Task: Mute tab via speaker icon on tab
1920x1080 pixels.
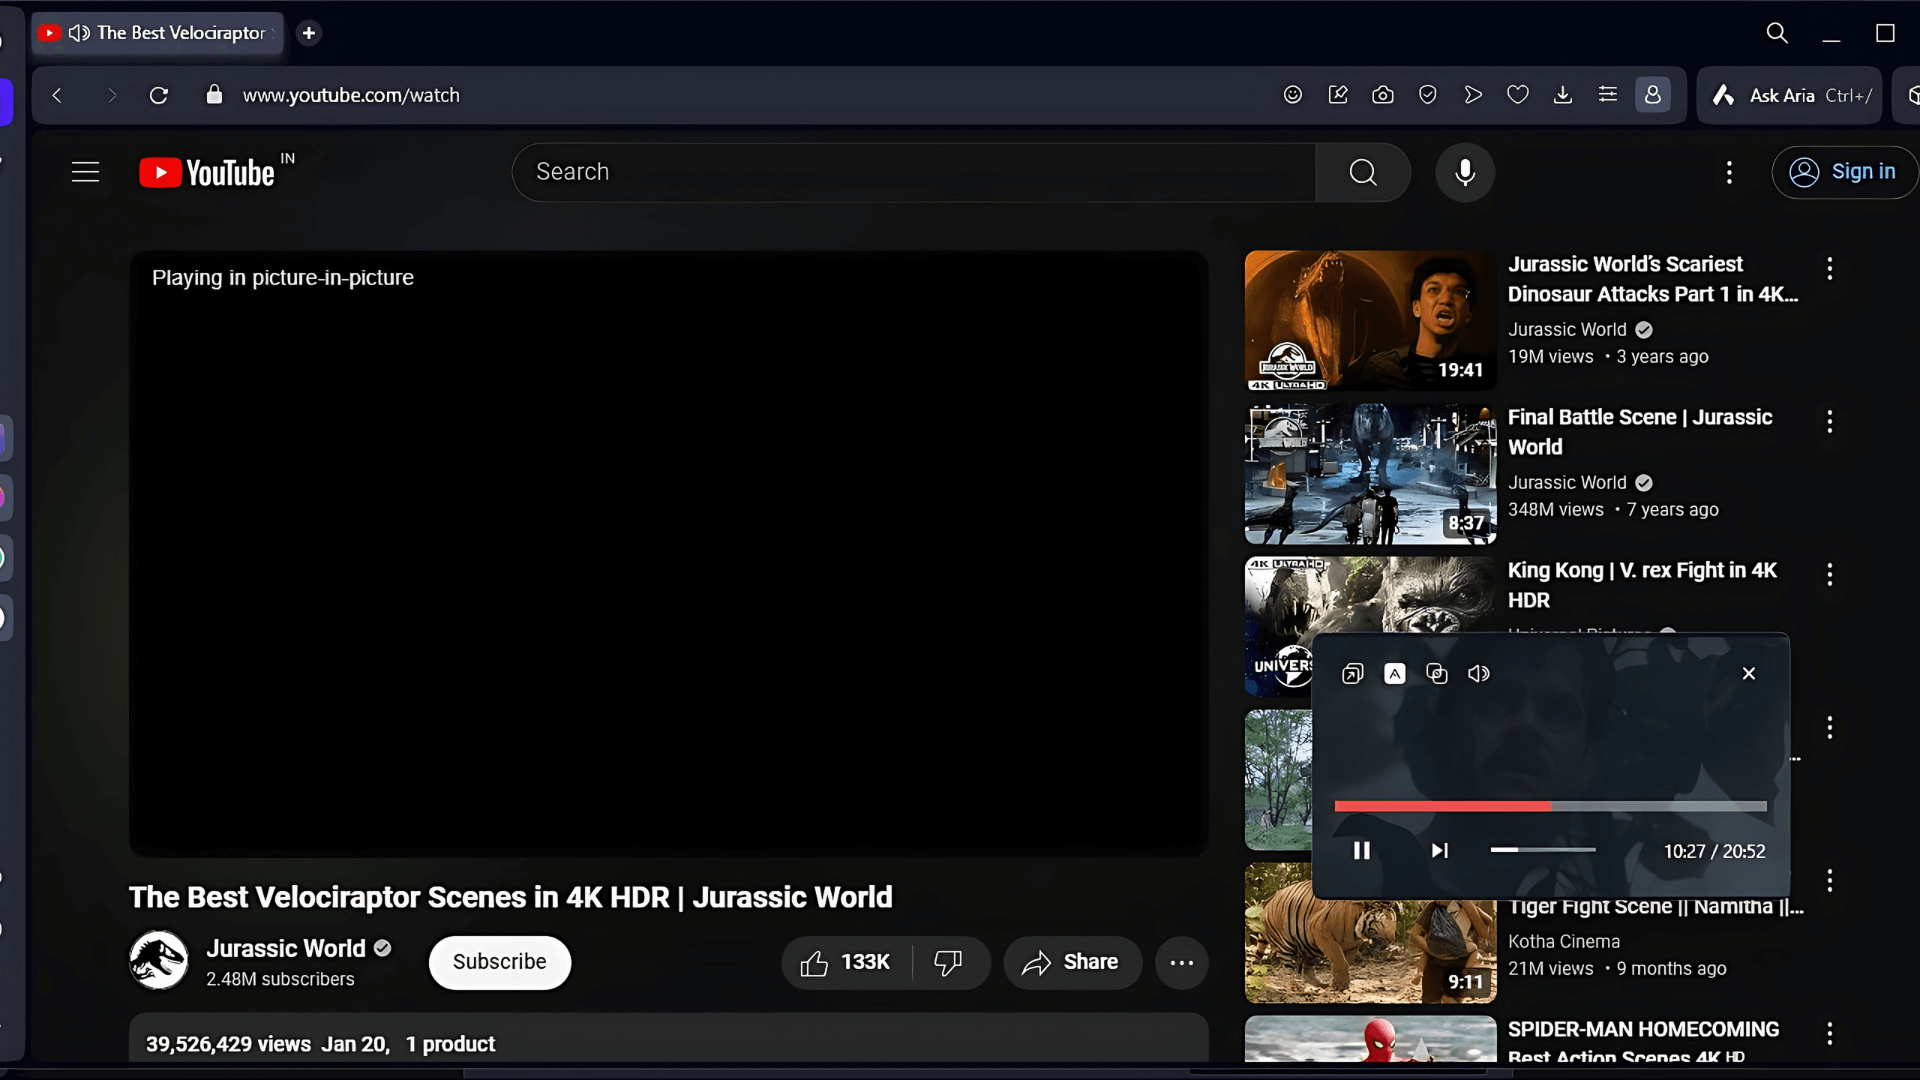Action: tap(79, 33)
